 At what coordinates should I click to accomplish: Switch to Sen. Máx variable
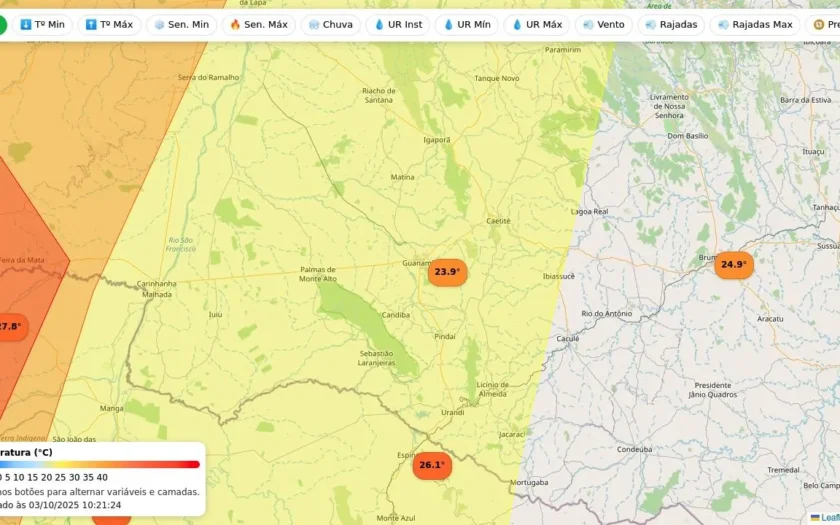tap(259, 25)
